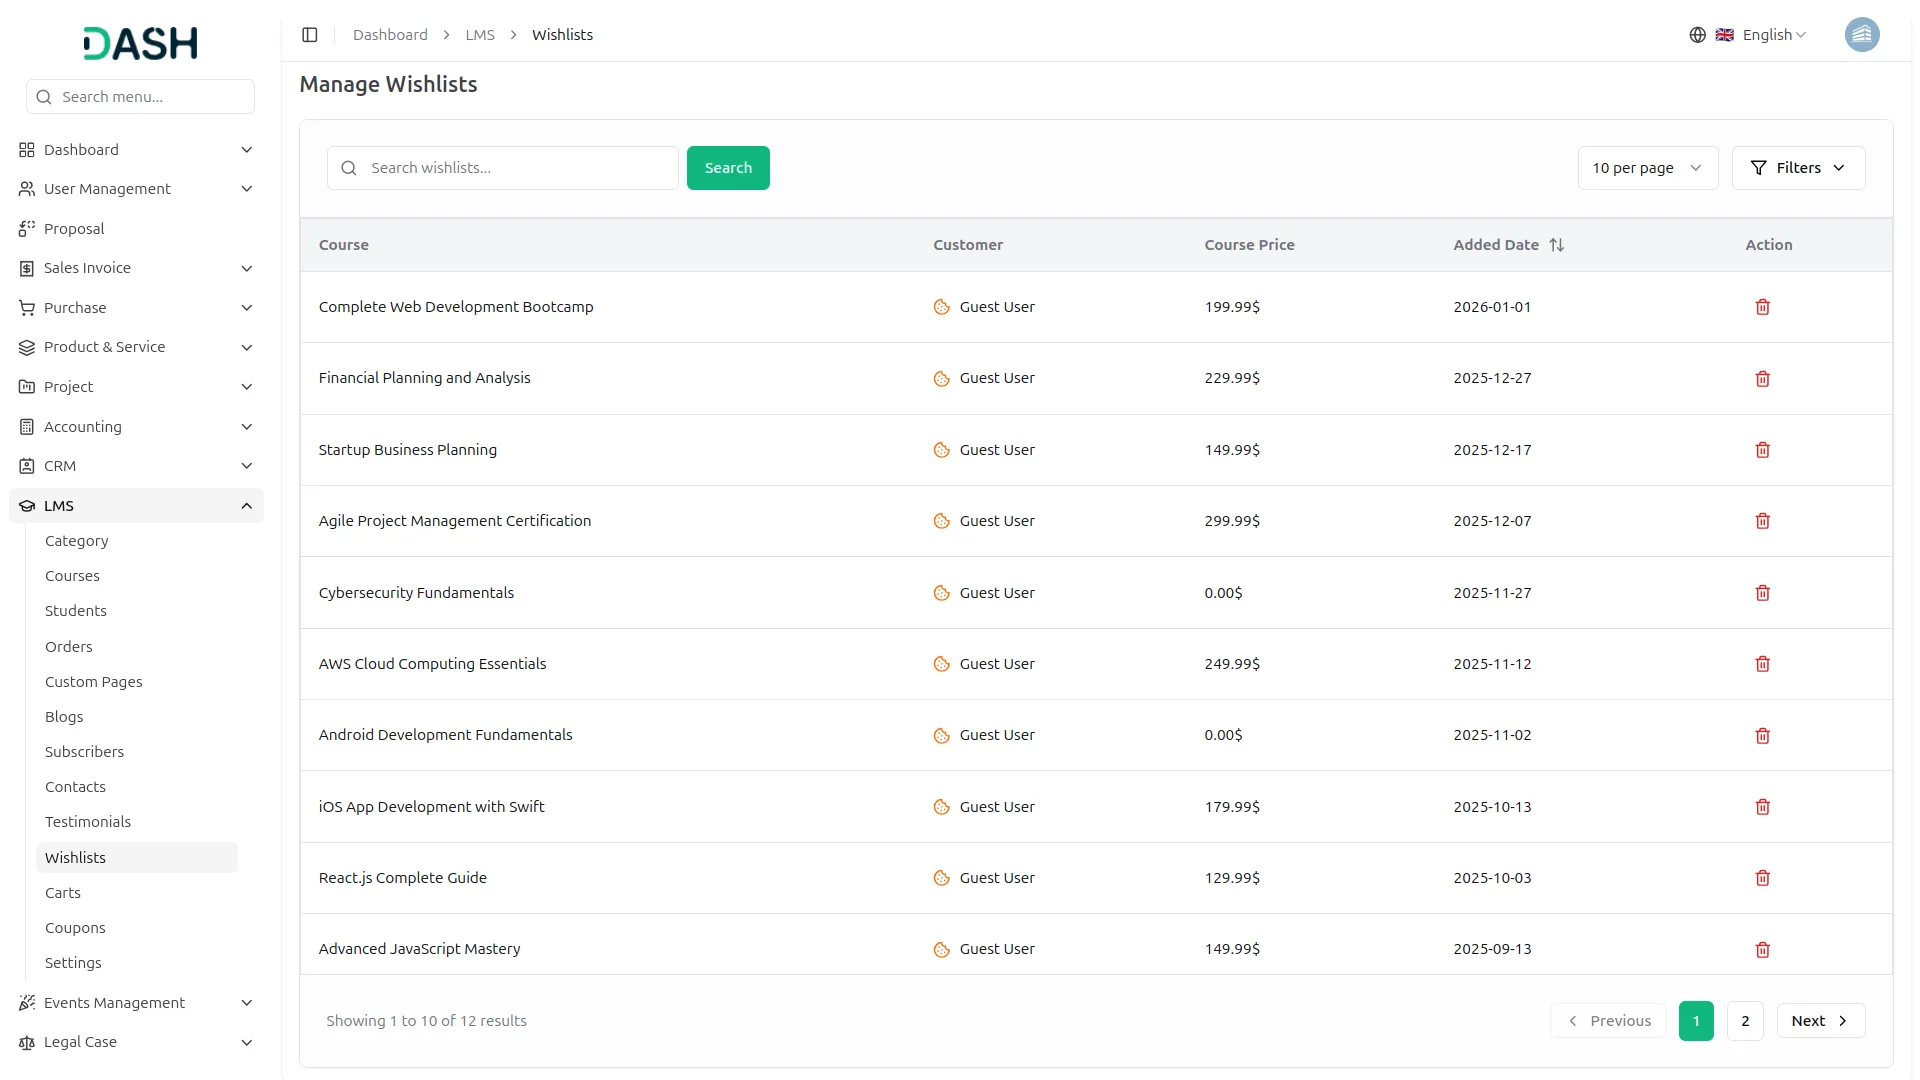Click the globe language icon
Viewport: 1920px width, 1080px height.
(x=1697, y=35)
